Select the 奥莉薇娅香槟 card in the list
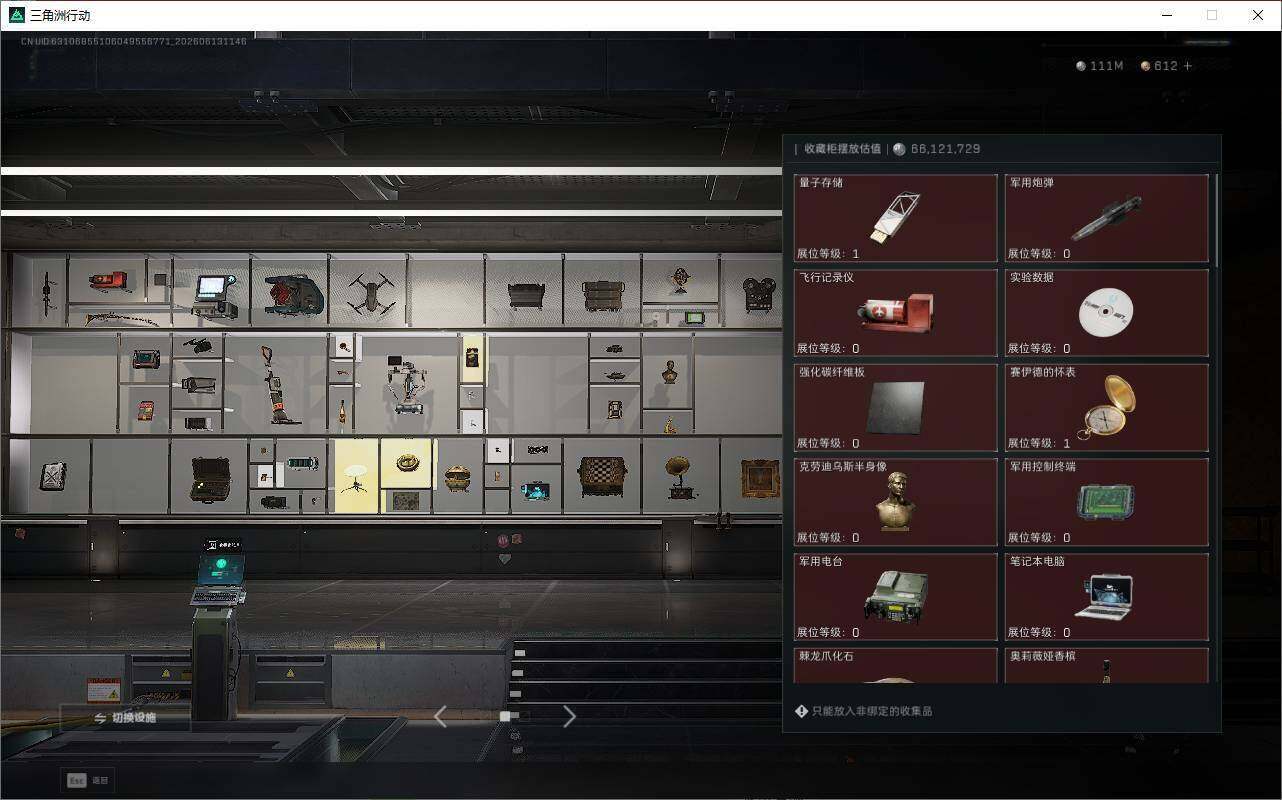The image size is (1282, 800). (1106, 666)
